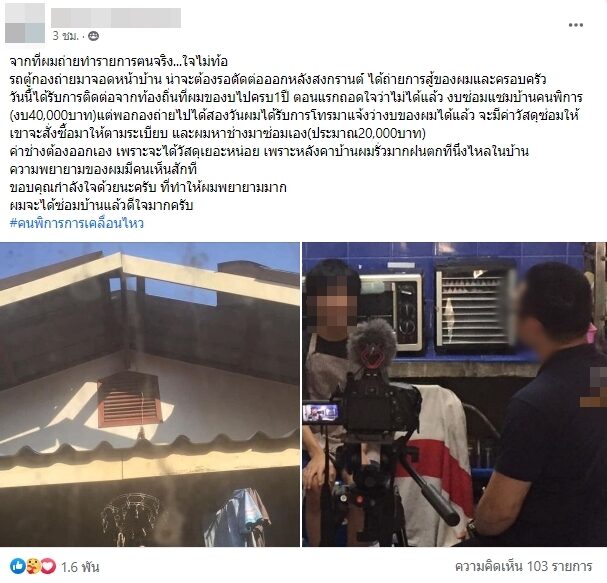The image size is (607, 583).
Task: Click the Care hug reaction icon
Action: tap(33, 567)
